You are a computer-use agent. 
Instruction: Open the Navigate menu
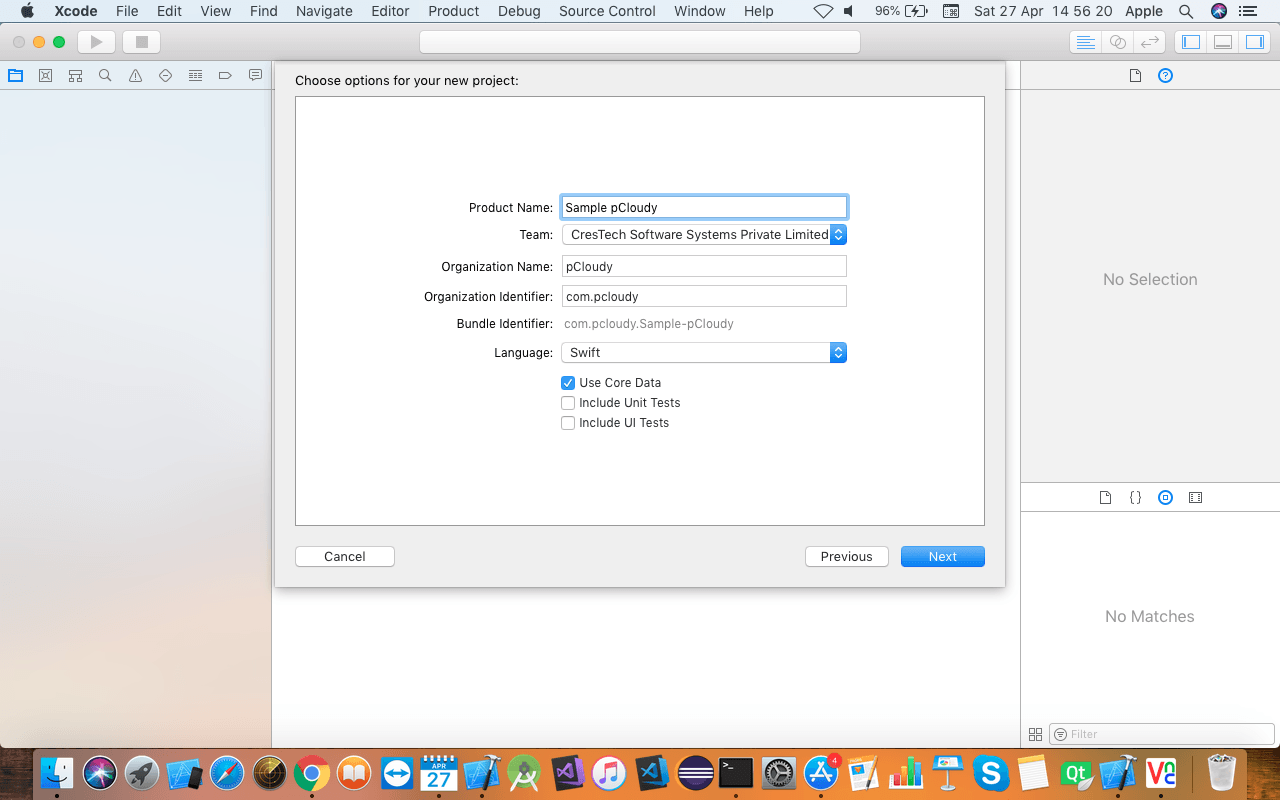click(324, 11)
